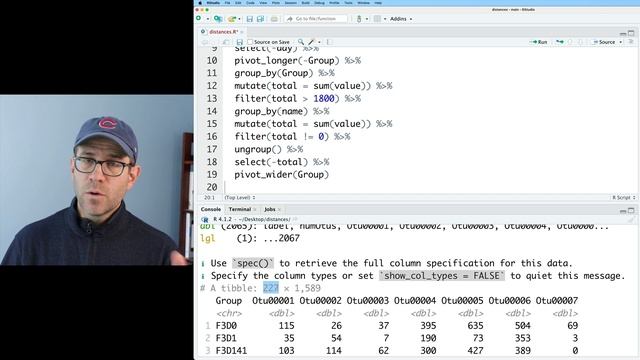The width and height of the screenshot is (640, 360).
Task: Open the New File dropdown arrow
Action: tap(207, 19)
